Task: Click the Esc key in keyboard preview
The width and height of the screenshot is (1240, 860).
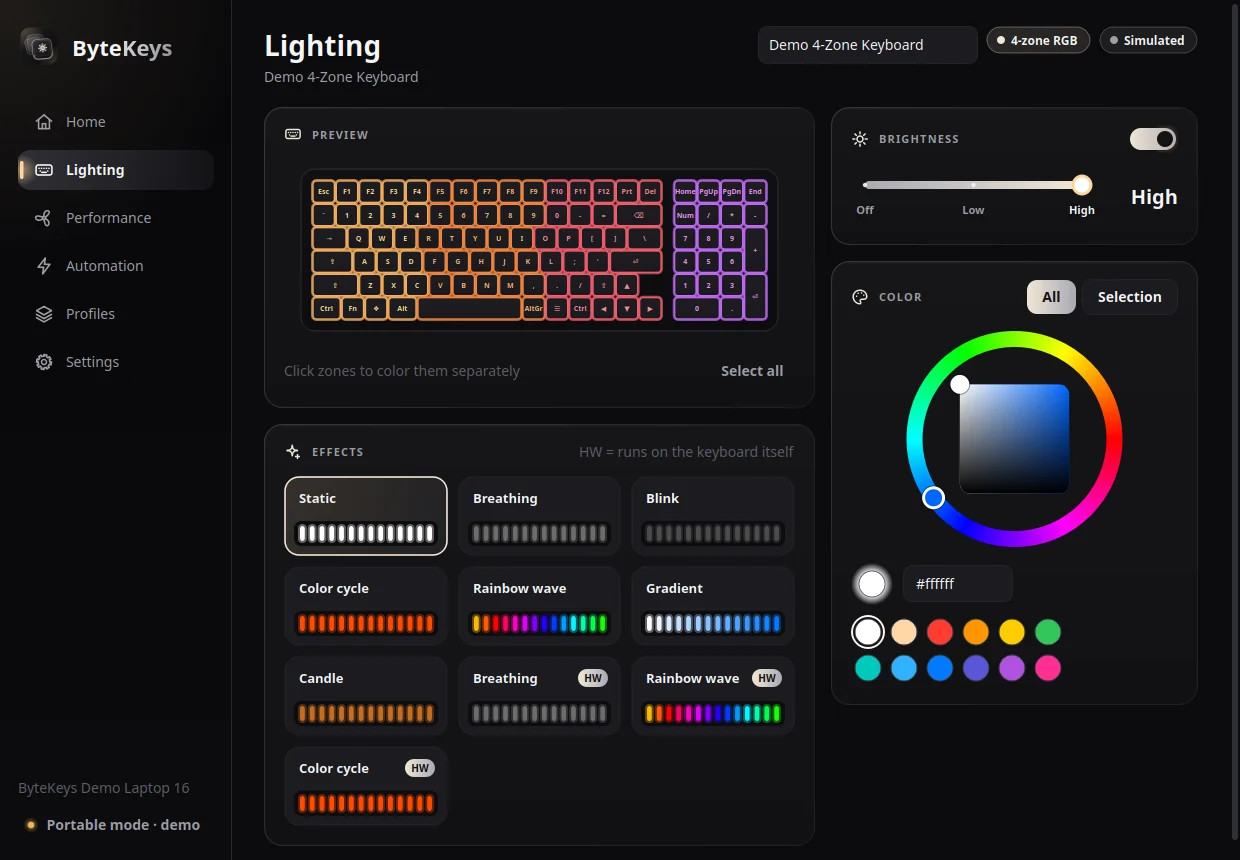Action: tap(324, 191)
